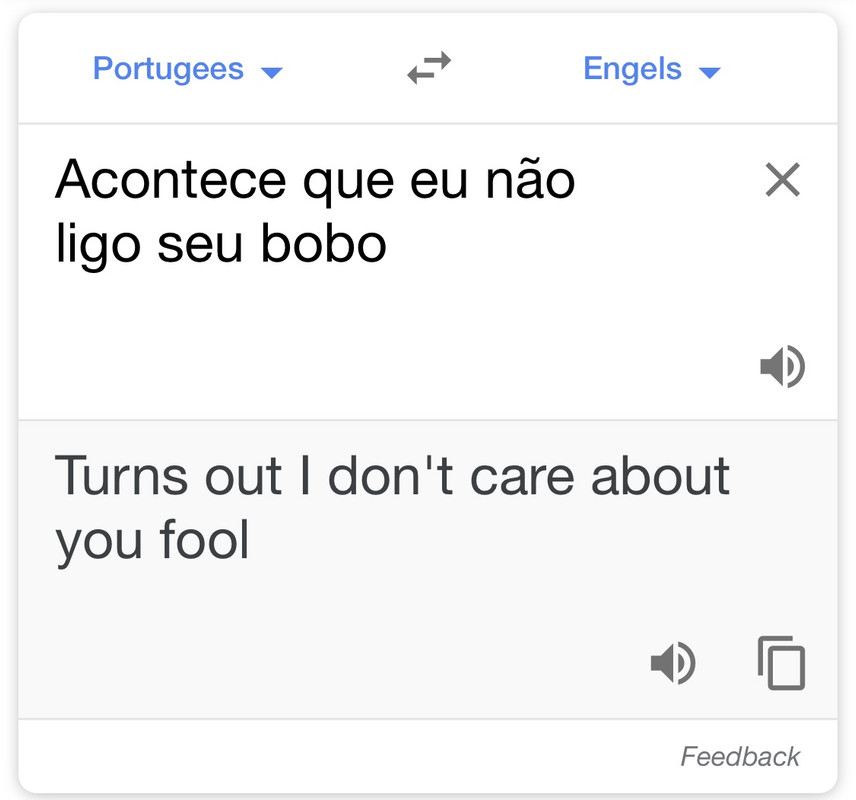This screenshot has height=800, width=856.
Task: Open the Feedback link
Action: click(x=740, y=757)
